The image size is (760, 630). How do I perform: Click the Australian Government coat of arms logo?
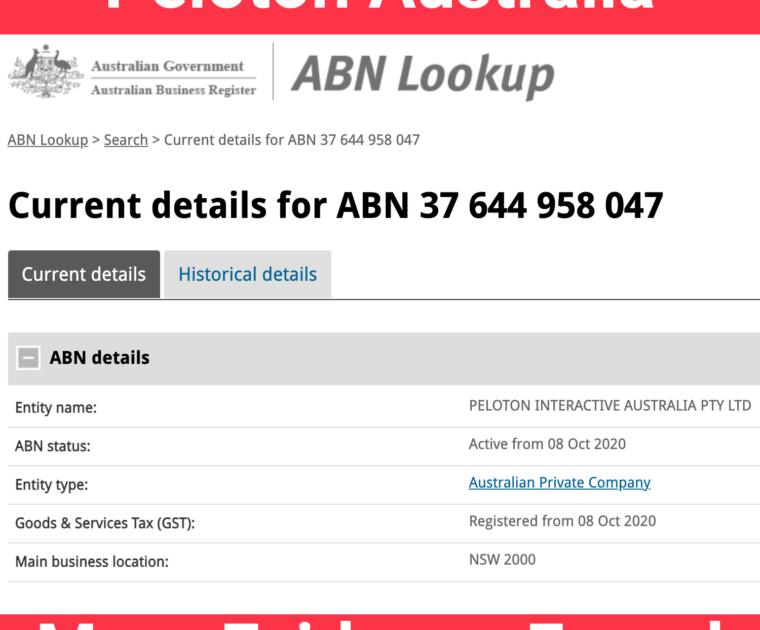click(x=46, y=71)
